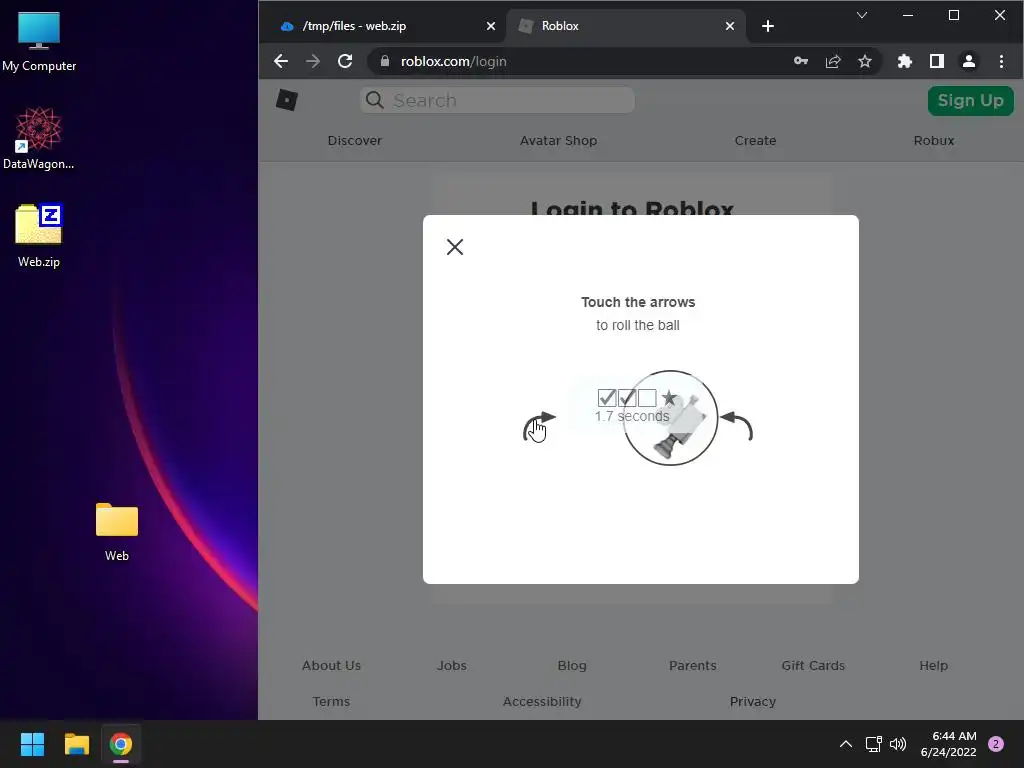Go forward to the next page
This screenshot has height=768, width=1024.
313,61
